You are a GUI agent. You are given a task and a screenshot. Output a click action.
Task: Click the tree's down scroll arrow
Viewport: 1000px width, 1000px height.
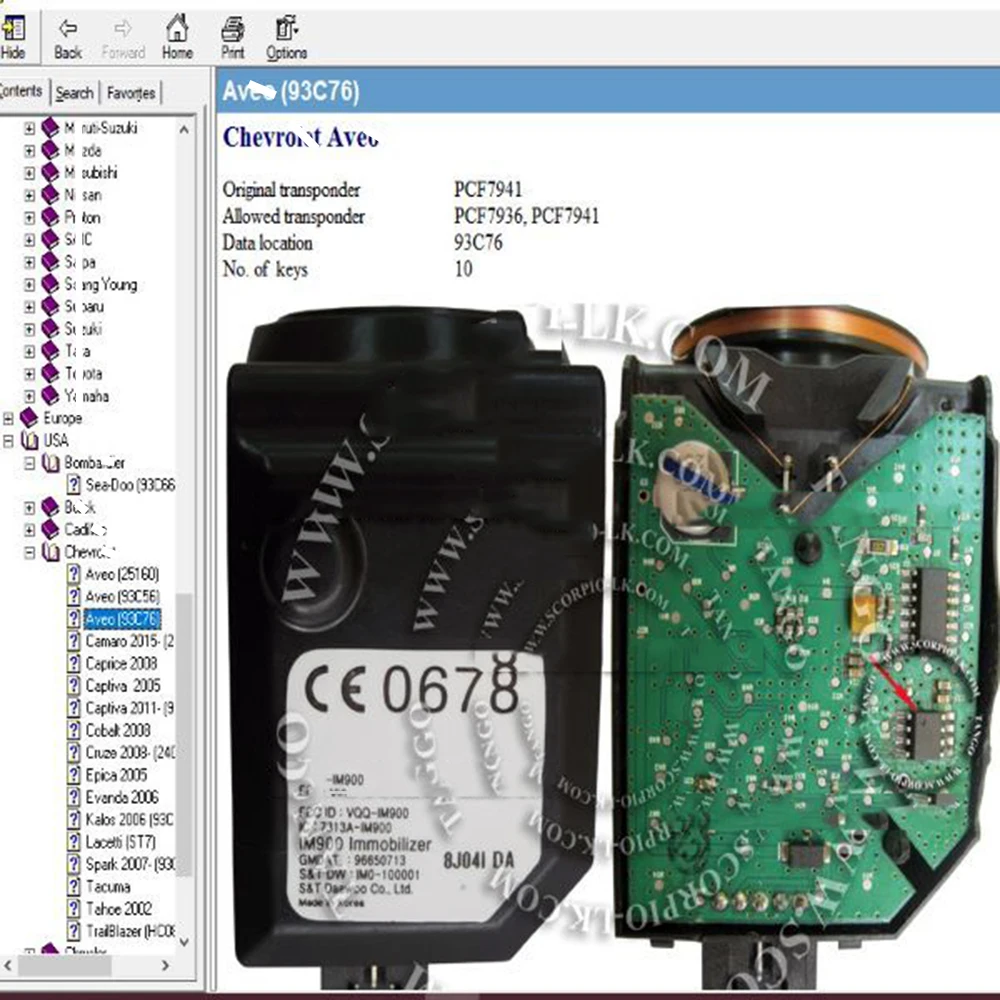coord(184,942)
